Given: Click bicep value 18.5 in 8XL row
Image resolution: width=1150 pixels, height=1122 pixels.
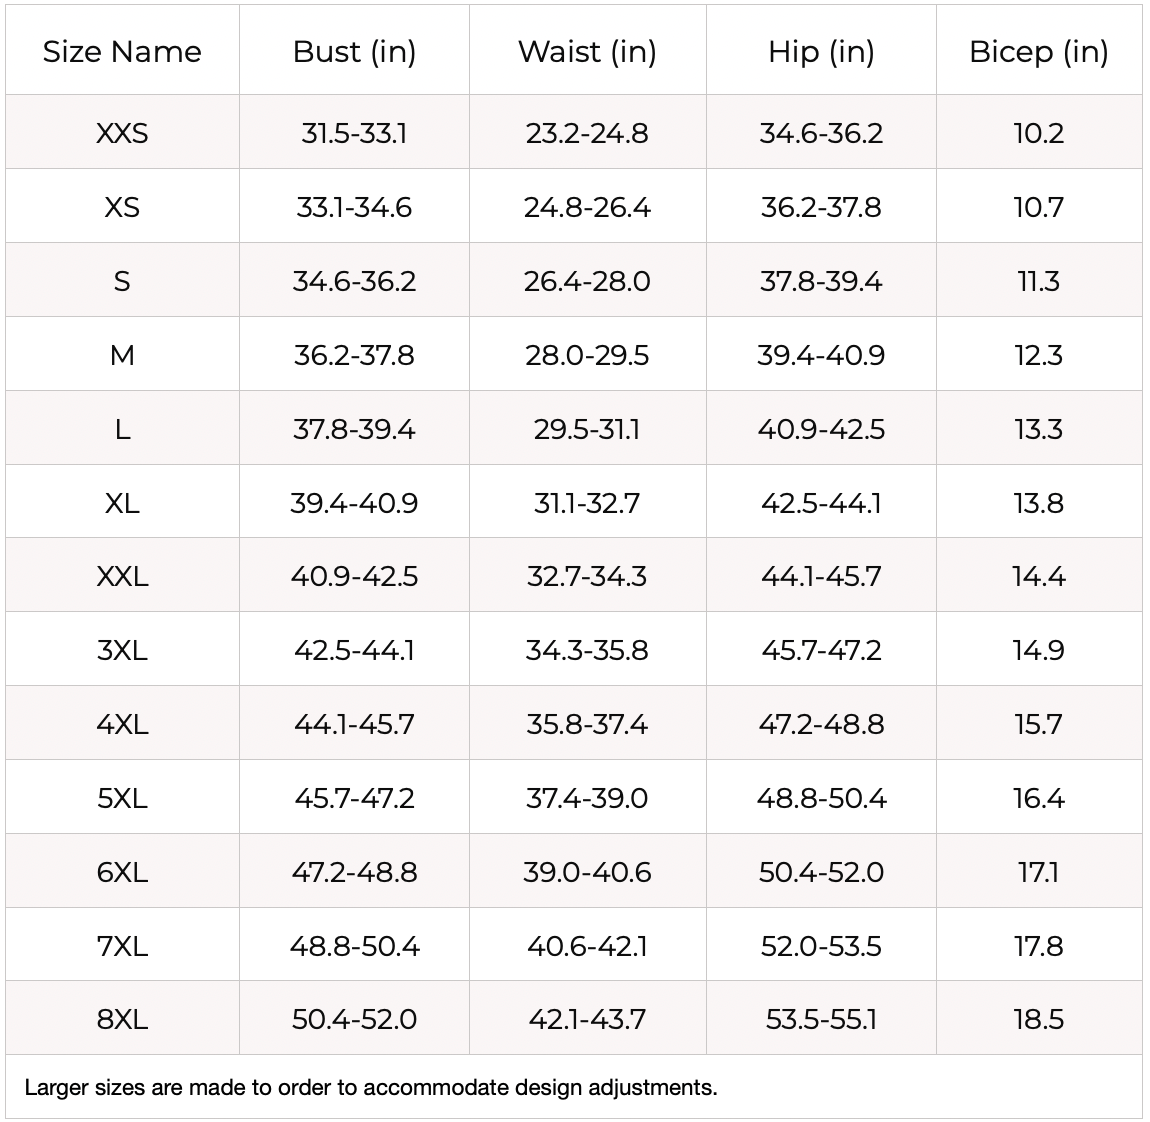Looking at the screenshot, I should click(x=1038, y=1019).
